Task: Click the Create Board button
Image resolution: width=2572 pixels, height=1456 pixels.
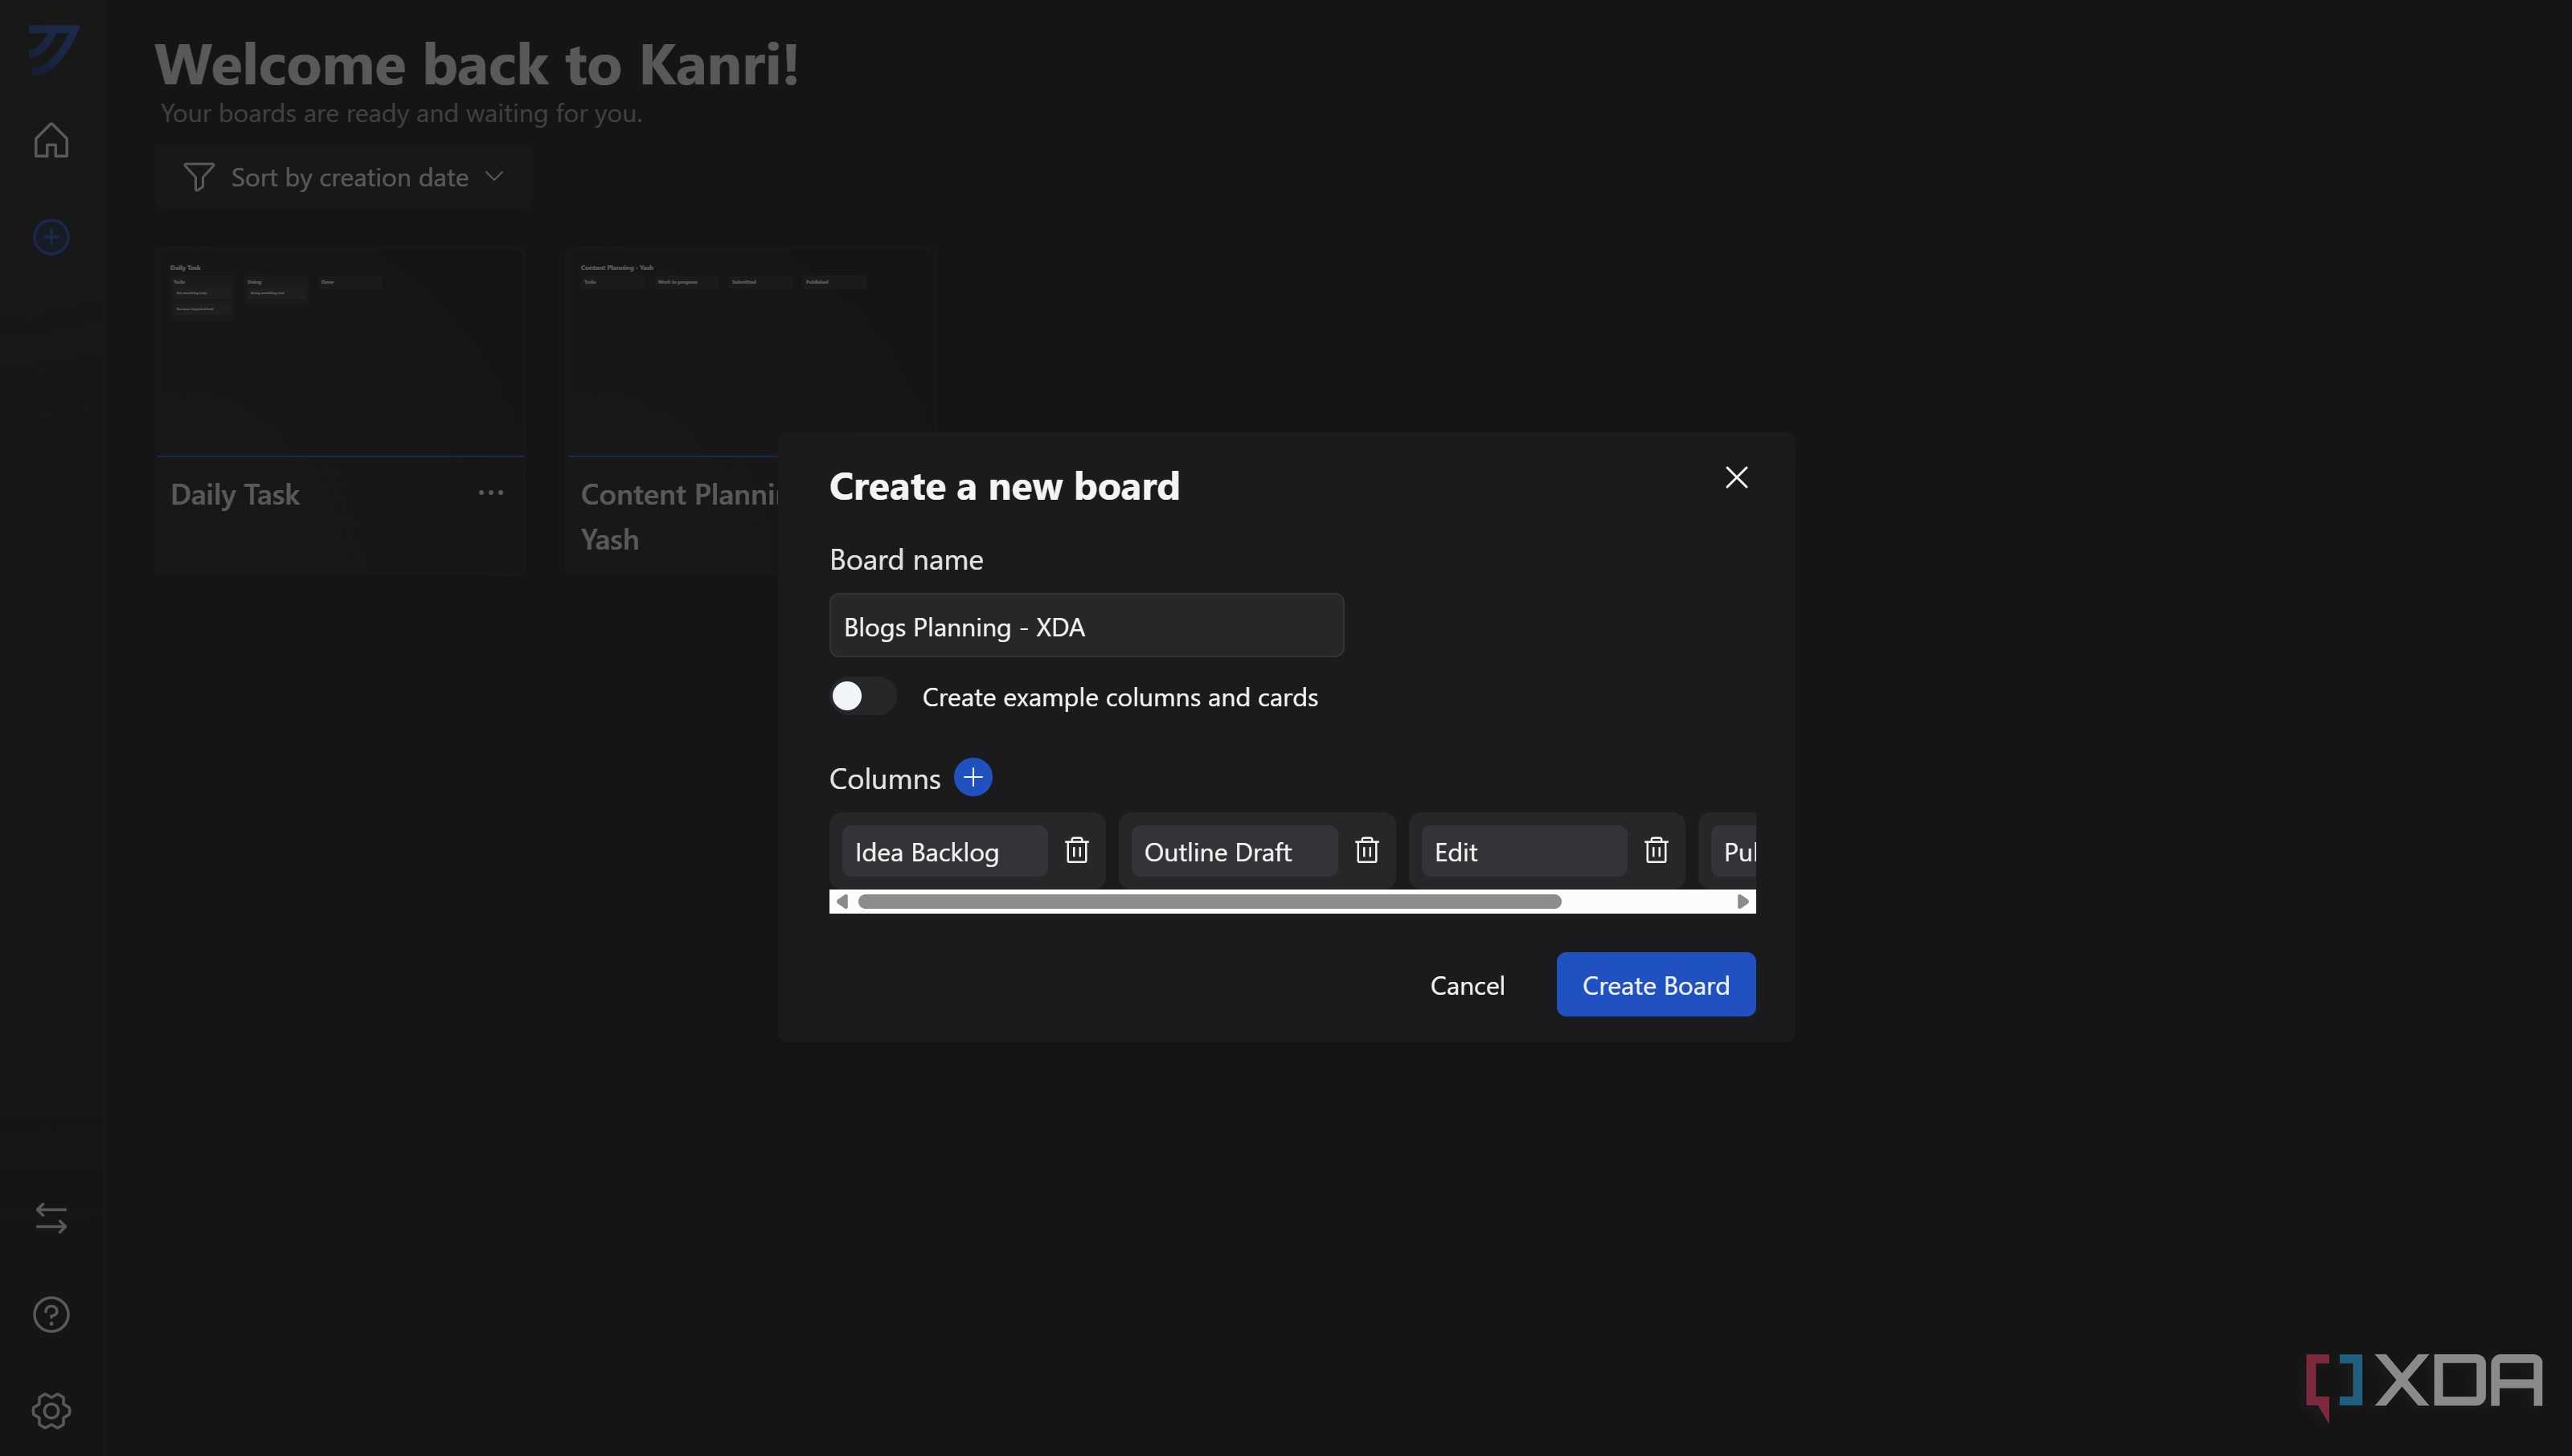Action: click(x=1655, y=985)
